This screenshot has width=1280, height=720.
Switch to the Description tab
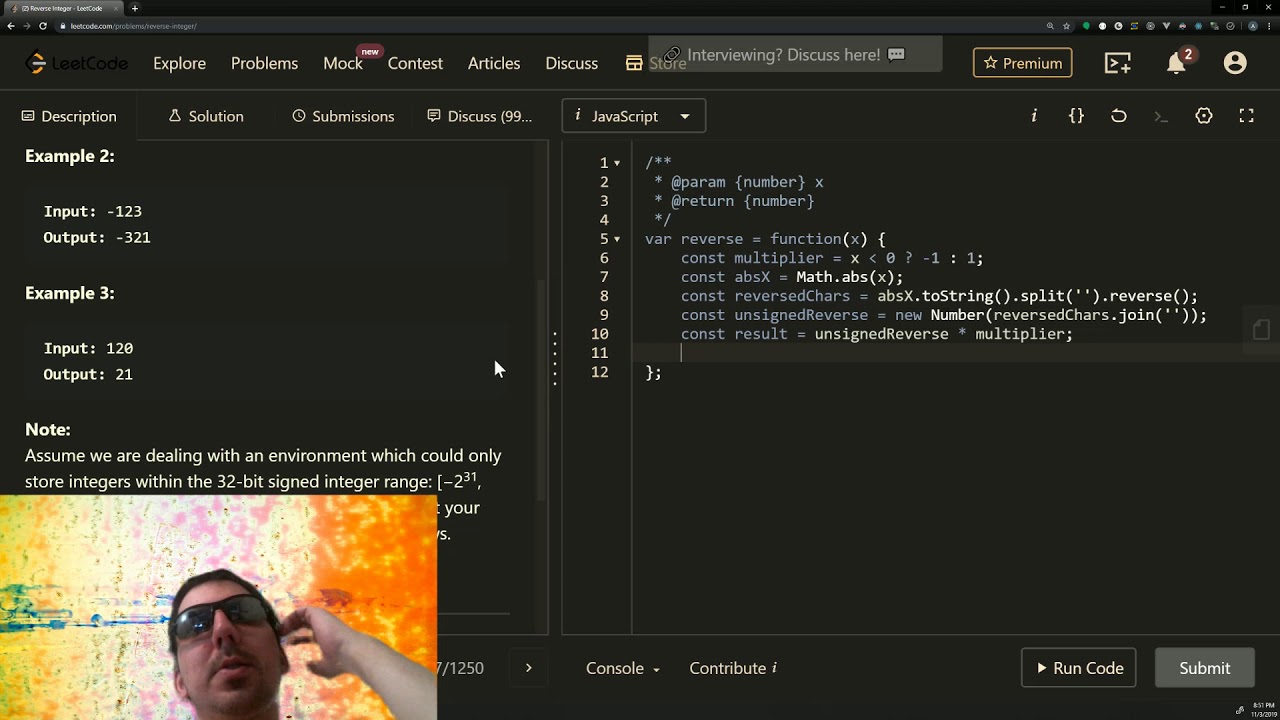click(x=69, y=116)
